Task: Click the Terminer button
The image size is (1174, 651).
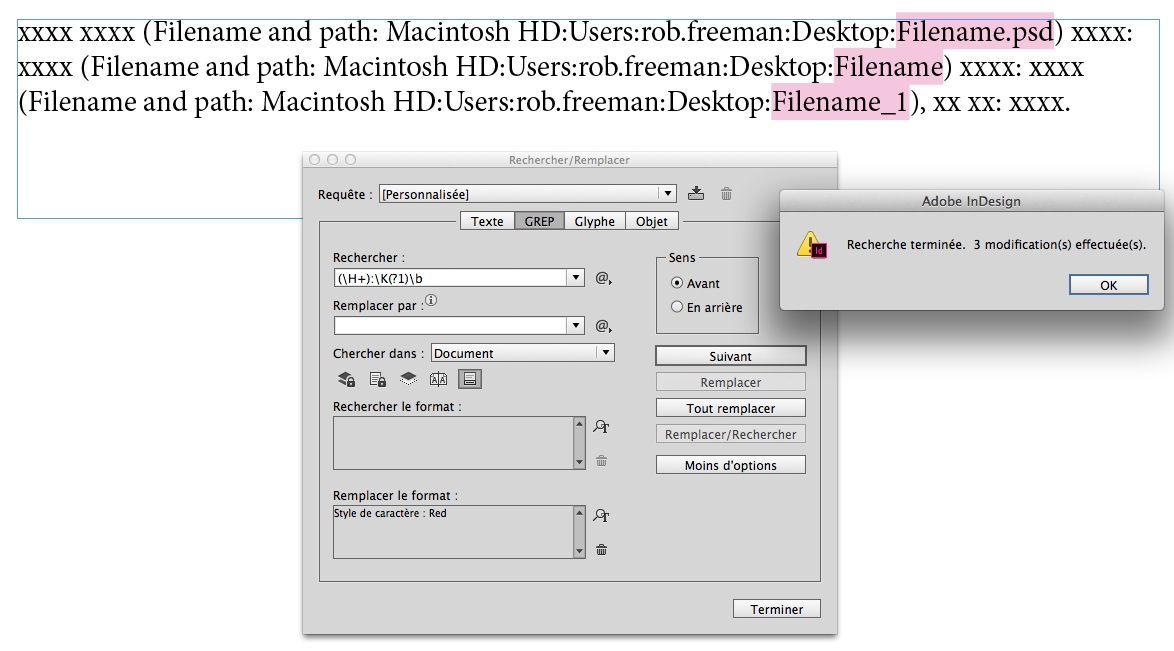Action: tap(776, 609)
